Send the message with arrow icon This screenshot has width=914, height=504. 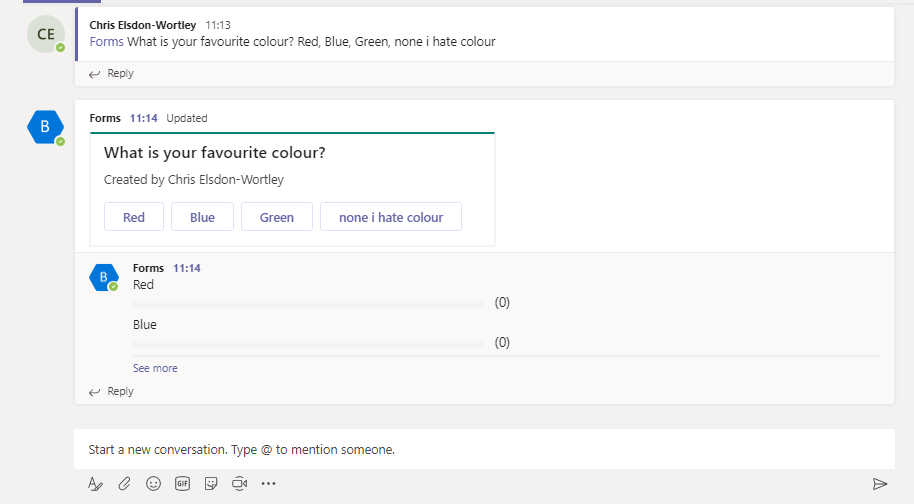(x=880, y=483)
